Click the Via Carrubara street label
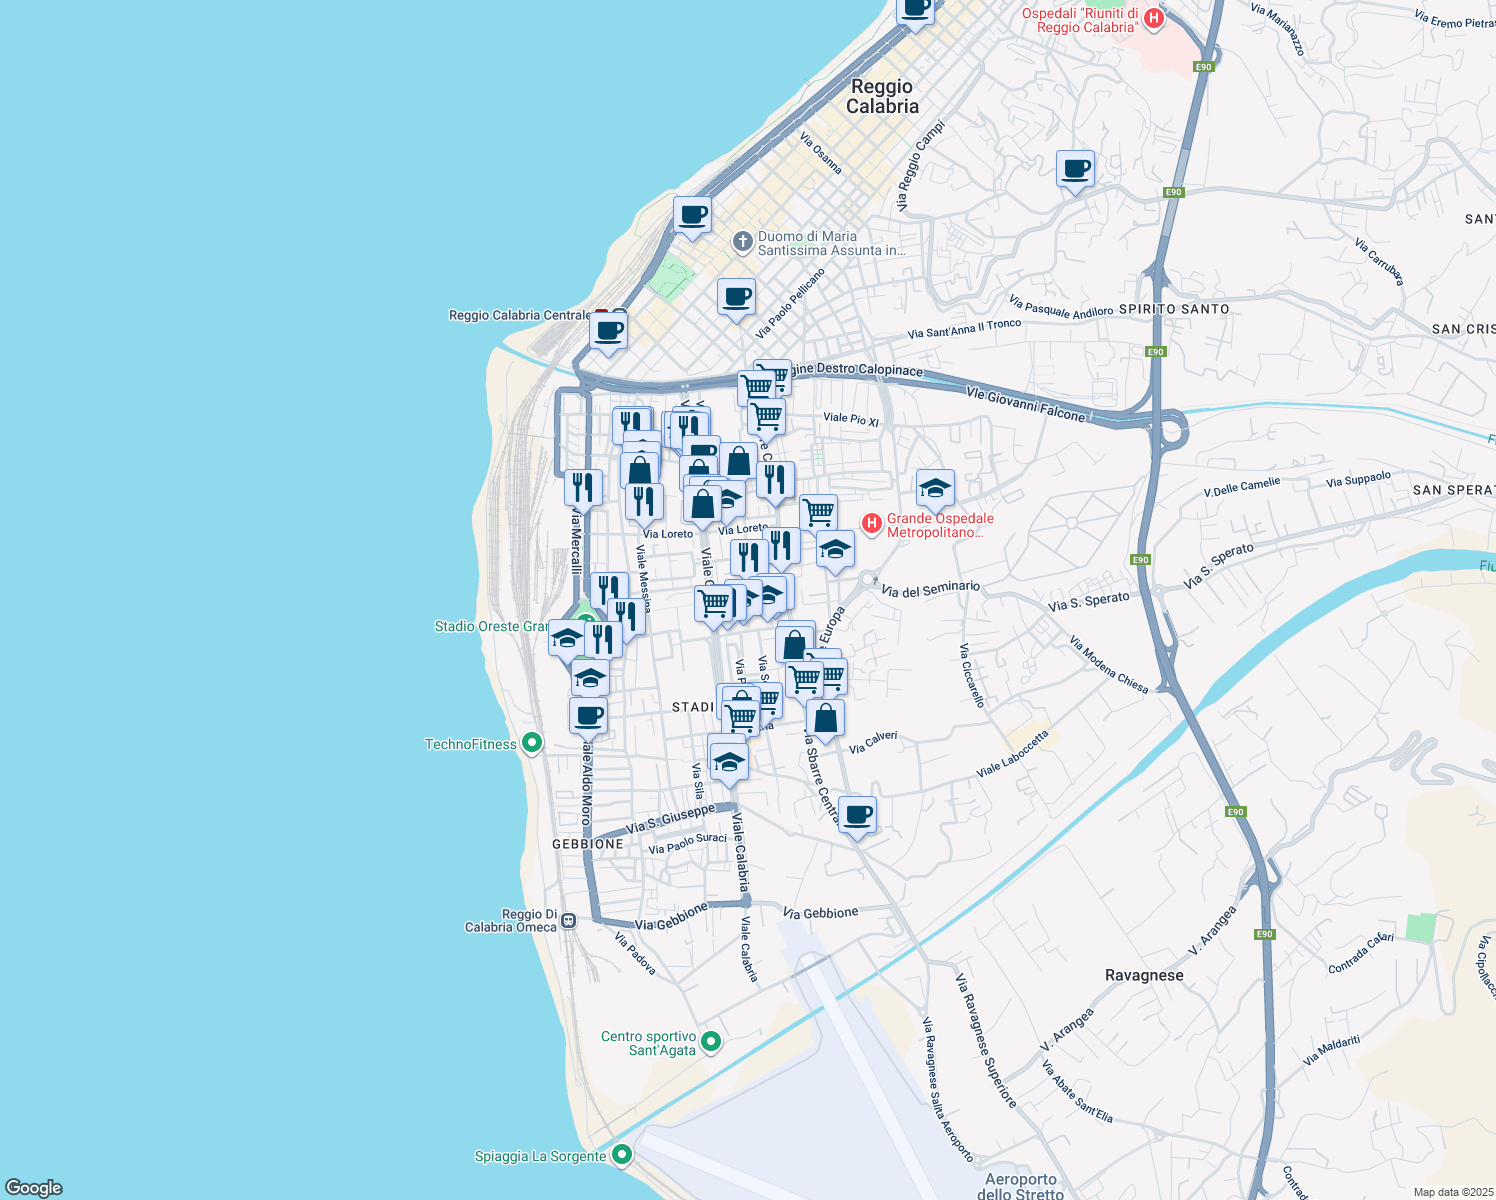The image size is (1496, 1200). click(1379, 261)
